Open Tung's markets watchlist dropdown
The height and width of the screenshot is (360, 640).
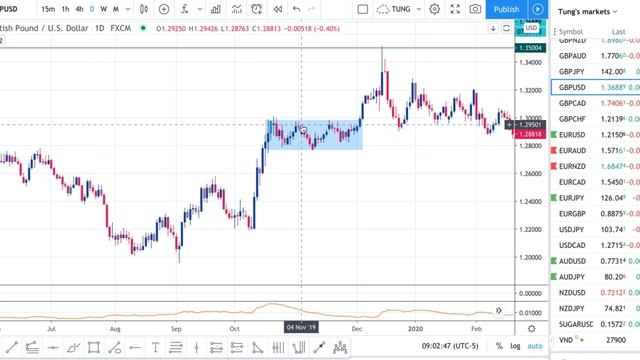(587, 12)
